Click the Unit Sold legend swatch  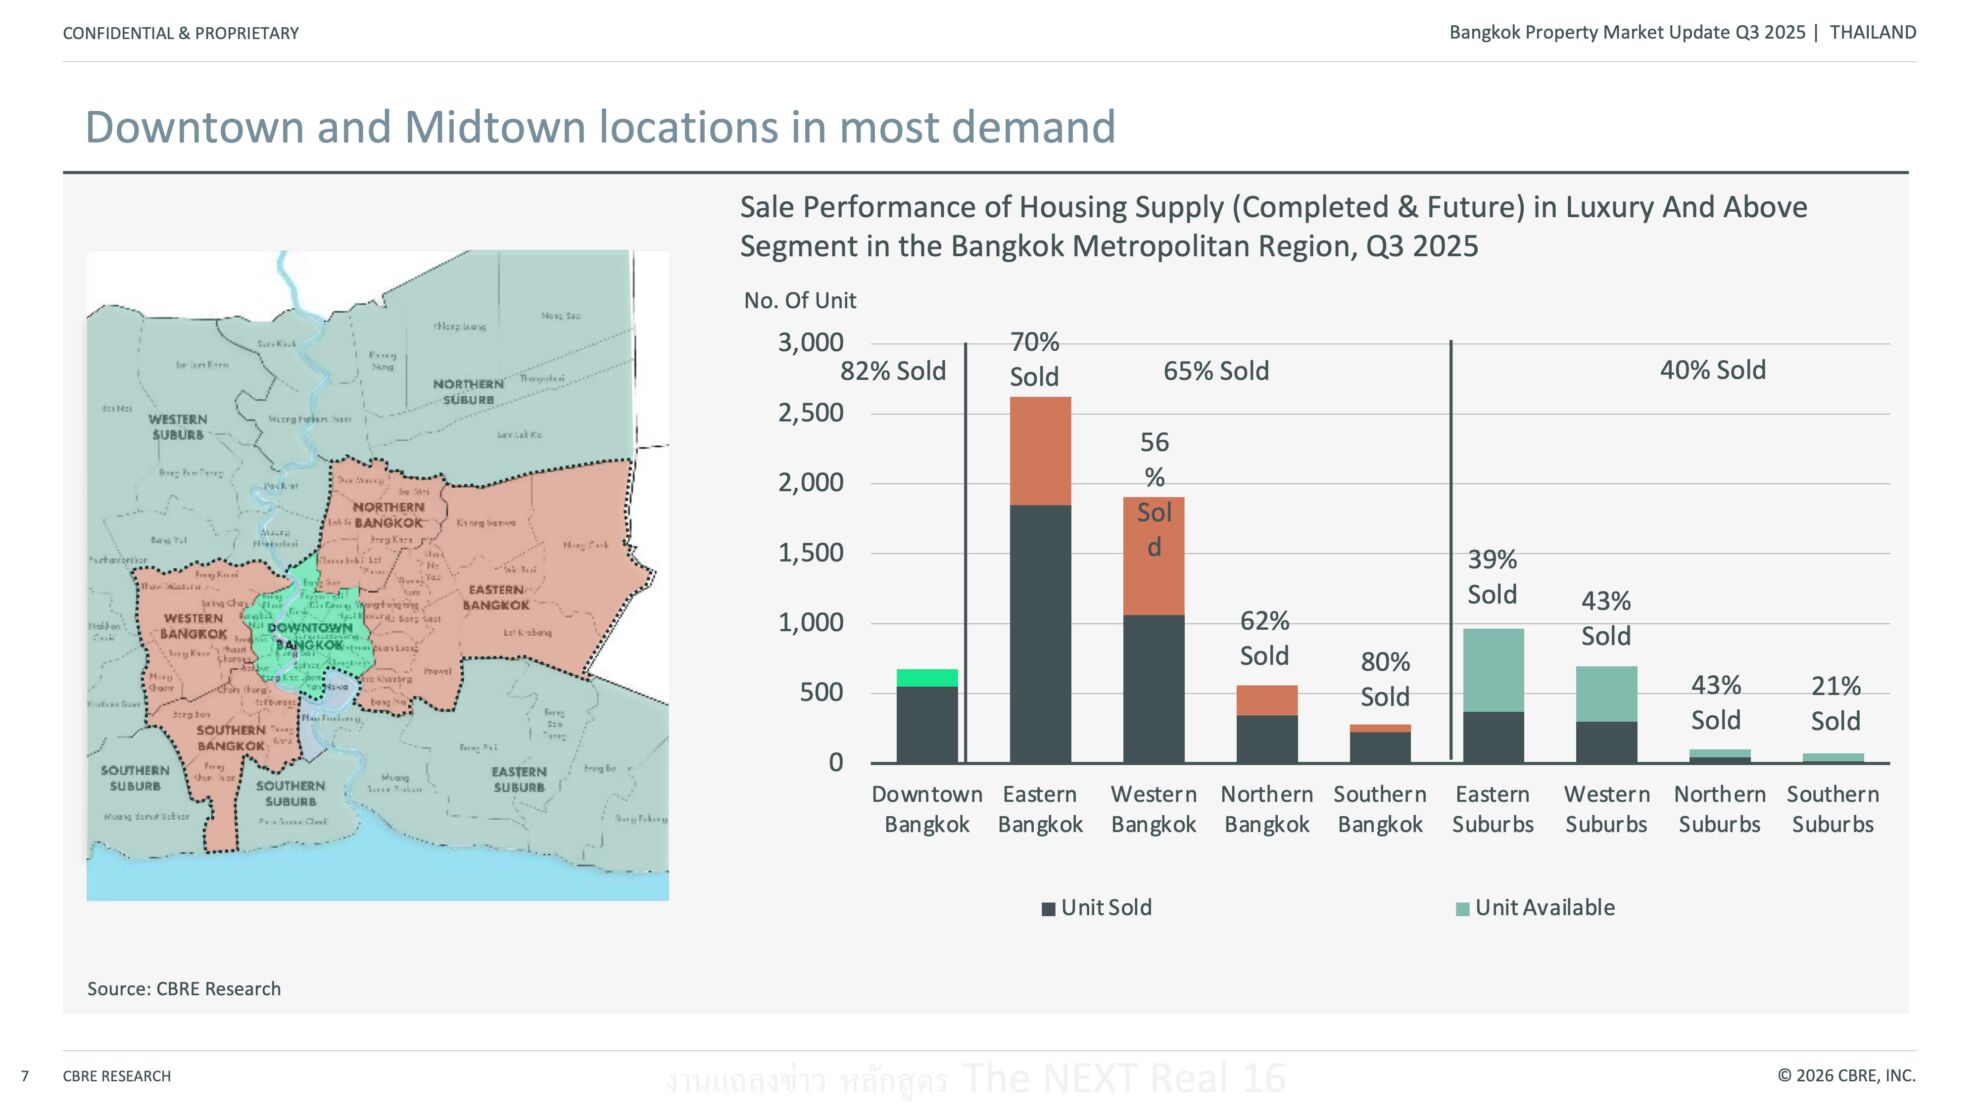point(1048,909)
